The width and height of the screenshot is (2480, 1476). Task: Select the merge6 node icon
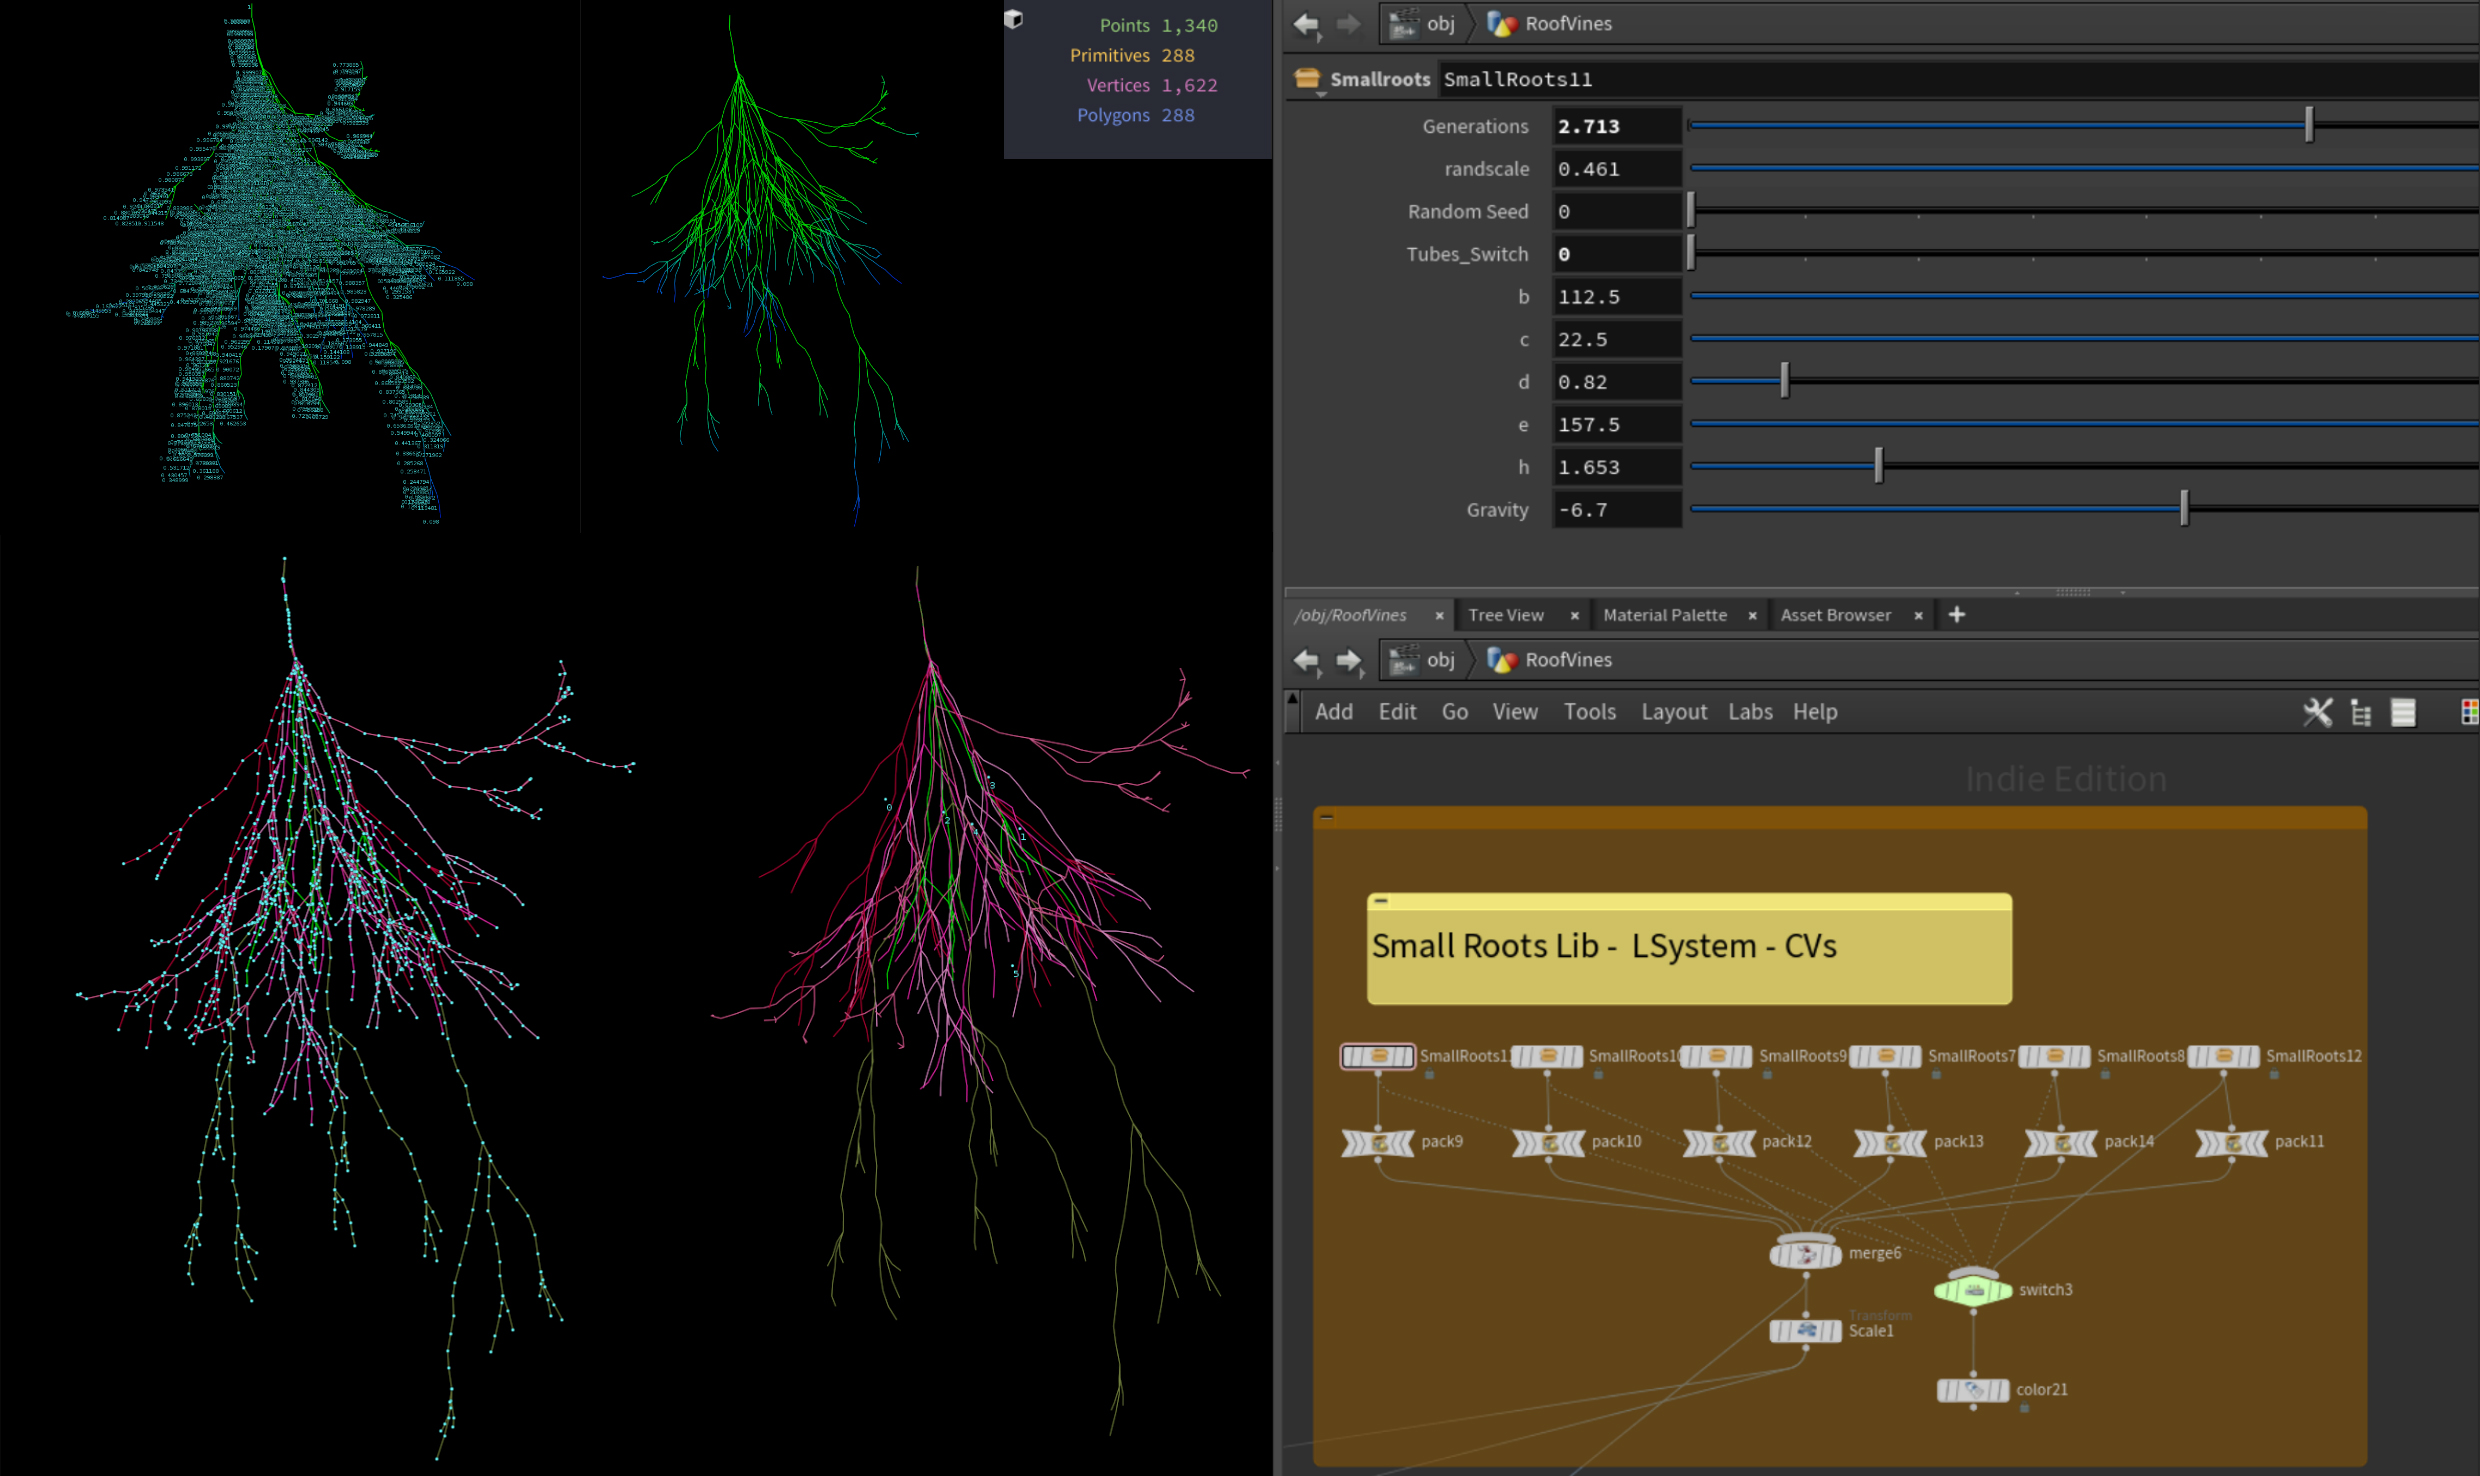click(x=1805, y=1254)
